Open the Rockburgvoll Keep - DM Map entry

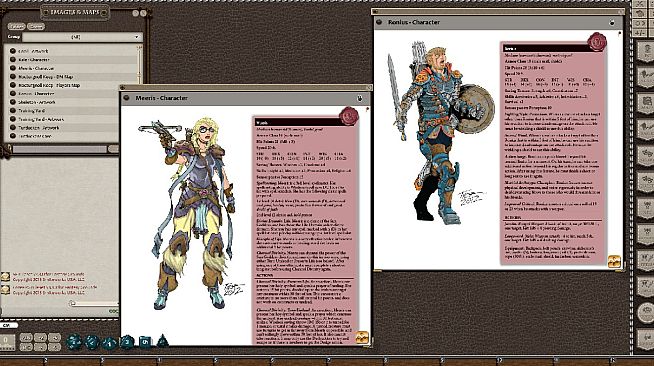pos(45,77)
